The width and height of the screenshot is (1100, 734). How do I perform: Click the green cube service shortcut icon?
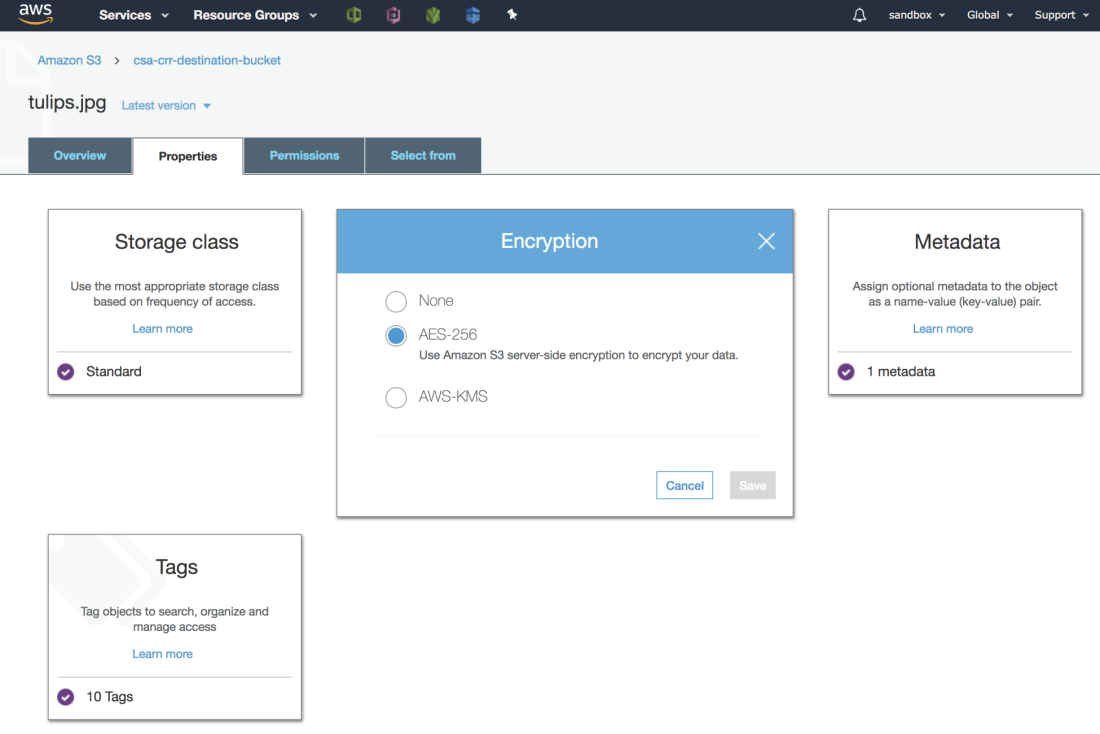pyautogui.click(x=353, y=15)
